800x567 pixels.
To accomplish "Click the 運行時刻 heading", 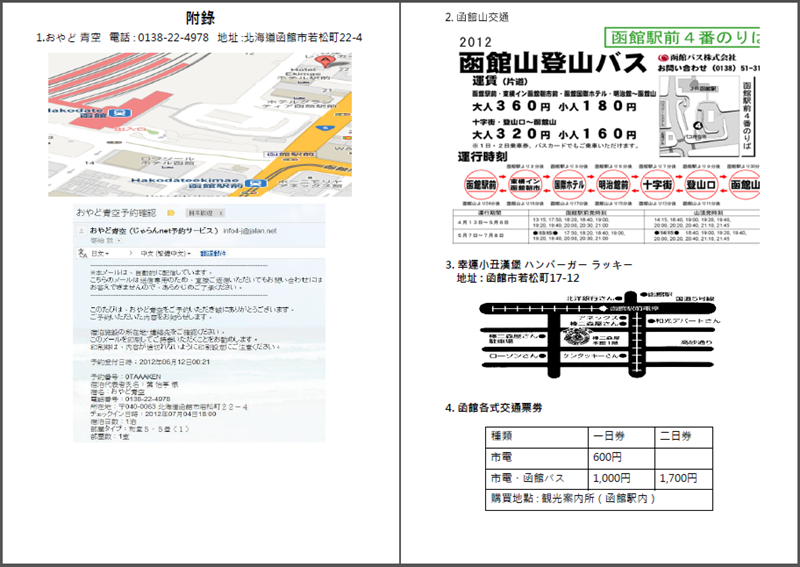I will click(482, 157).
